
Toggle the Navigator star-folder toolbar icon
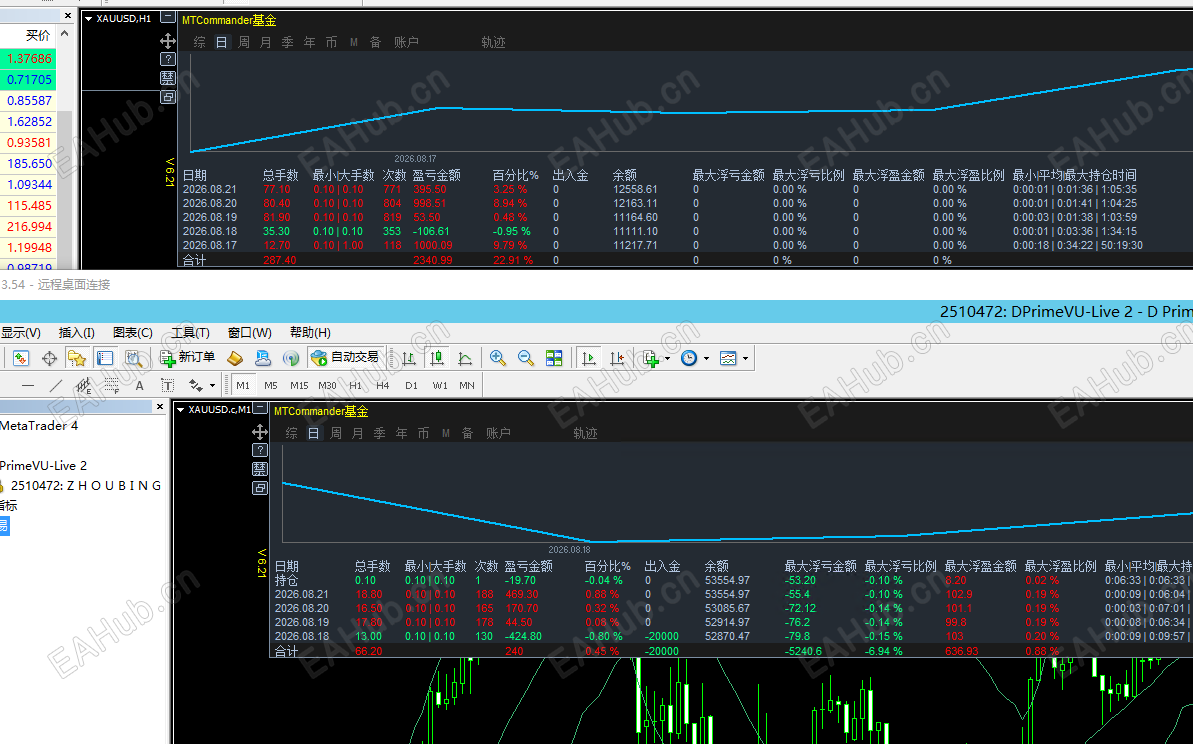(x=77, y=358)
